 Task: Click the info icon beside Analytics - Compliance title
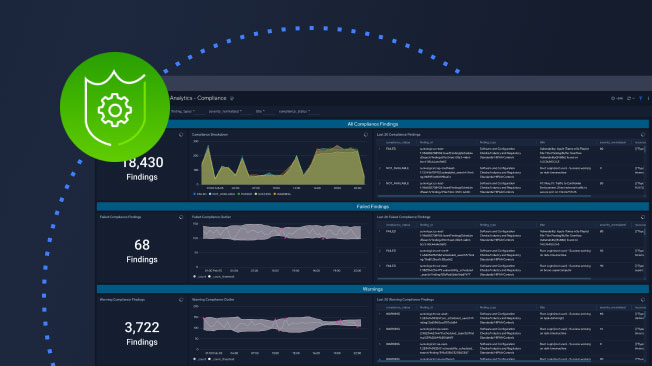coord(232,98)
